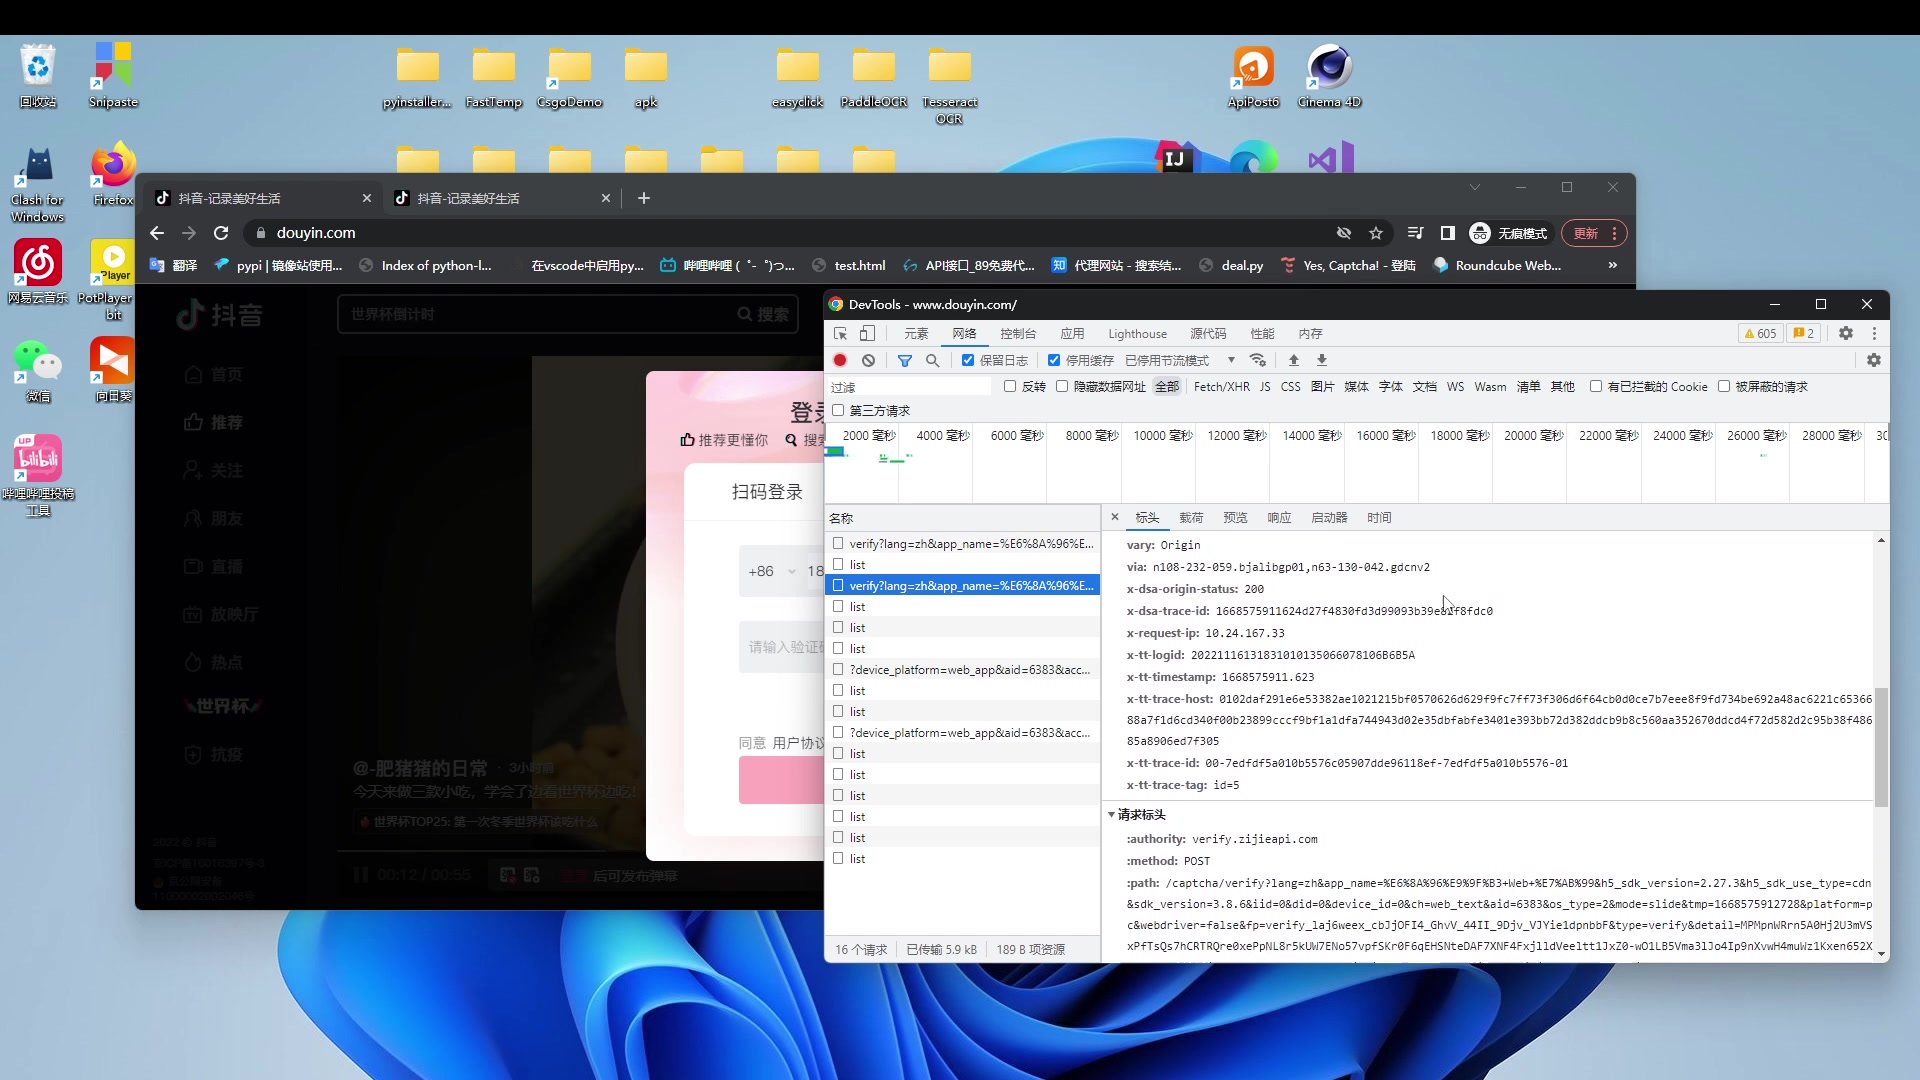Enable the blocked requests checkbox
Image resolution: width=1920 pixels, height=1080 pixels.
click(x=1724, y=386)
